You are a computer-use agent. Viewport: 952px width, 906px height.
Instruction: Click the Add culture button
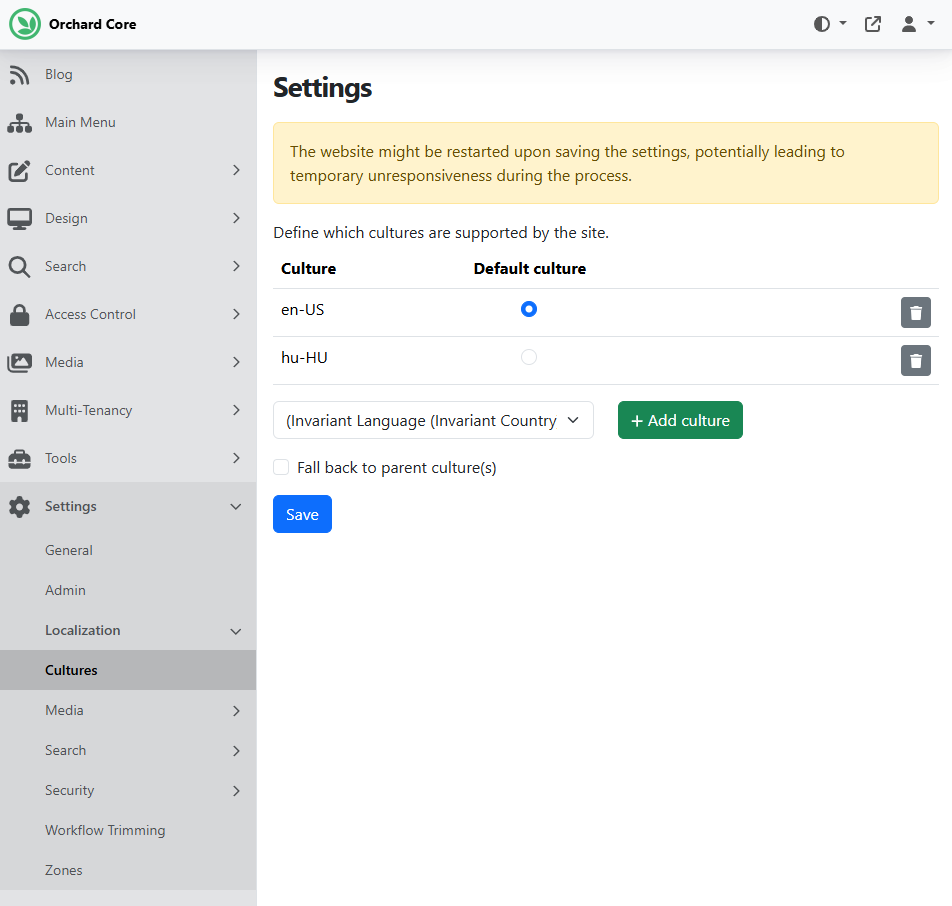click(x=680, y=420)
